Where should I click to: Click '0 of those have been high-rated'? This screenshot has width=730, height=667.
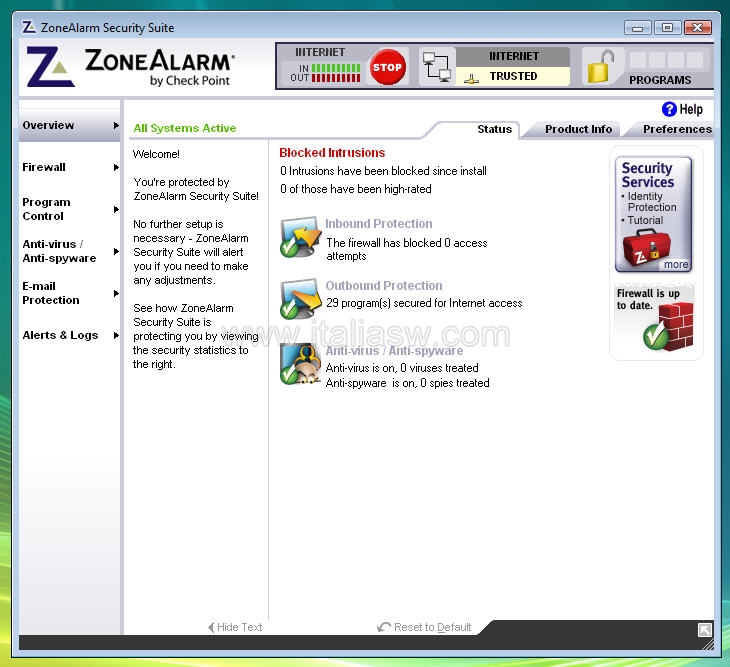tap(356, 189)
